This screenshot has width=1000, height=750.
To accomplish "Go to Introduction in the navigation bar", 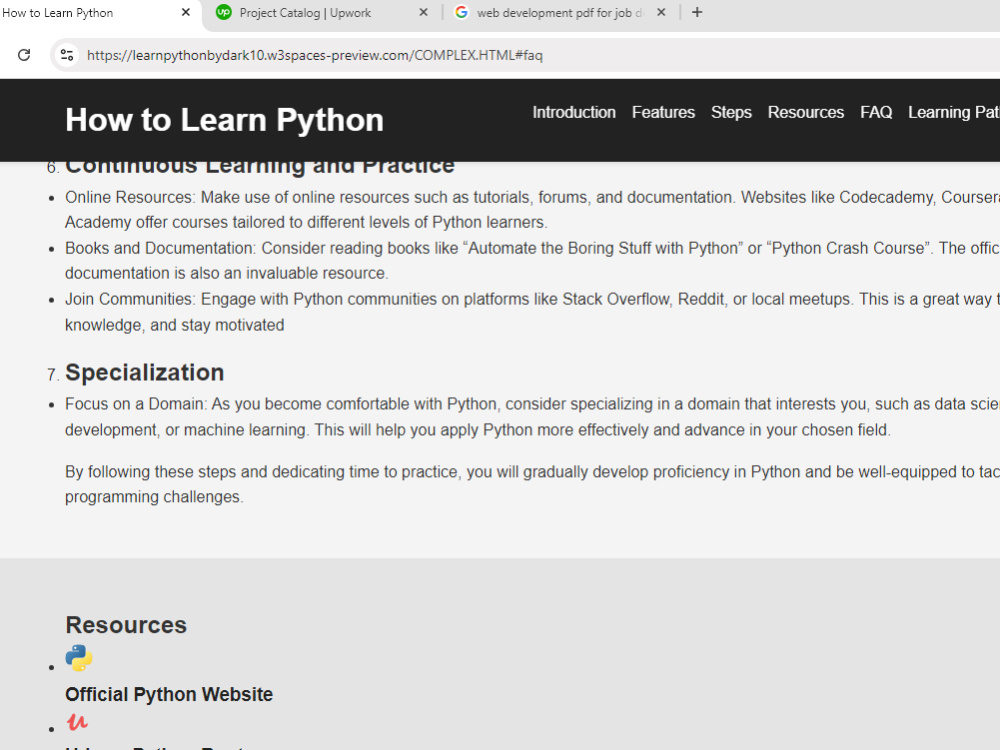I will click(x=574, y=112).
